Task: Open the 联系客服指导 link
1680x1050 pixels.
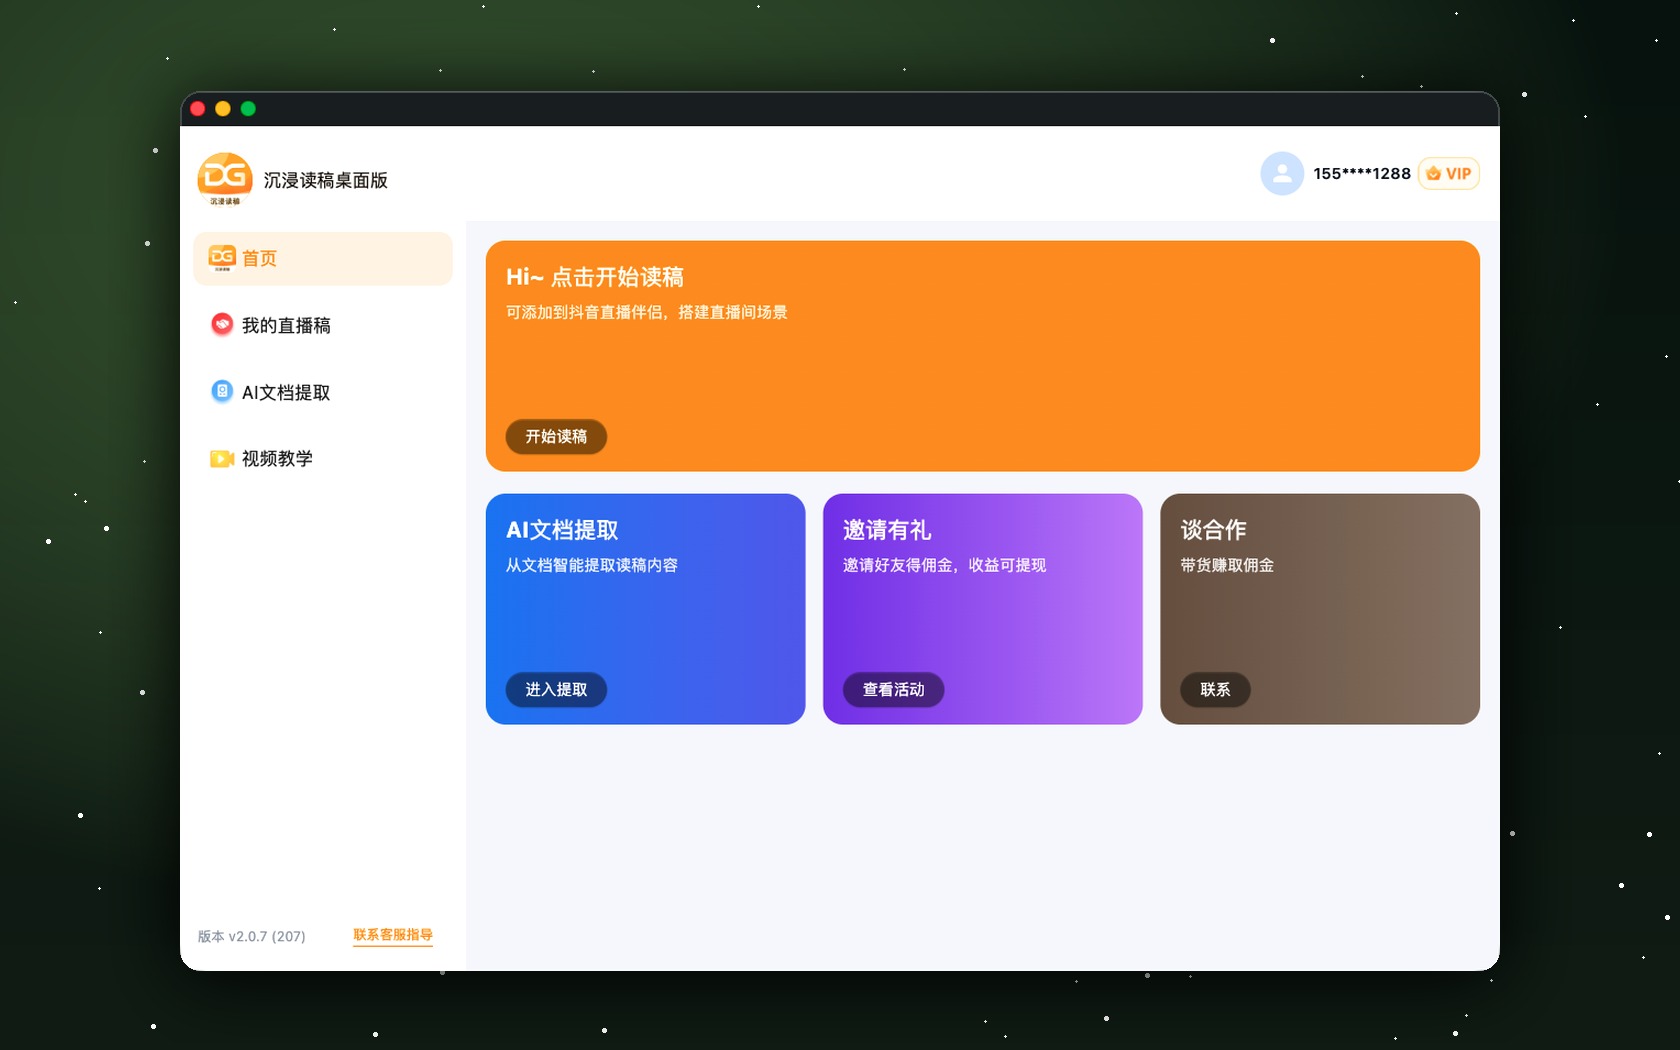Action: tap(393, 935)
